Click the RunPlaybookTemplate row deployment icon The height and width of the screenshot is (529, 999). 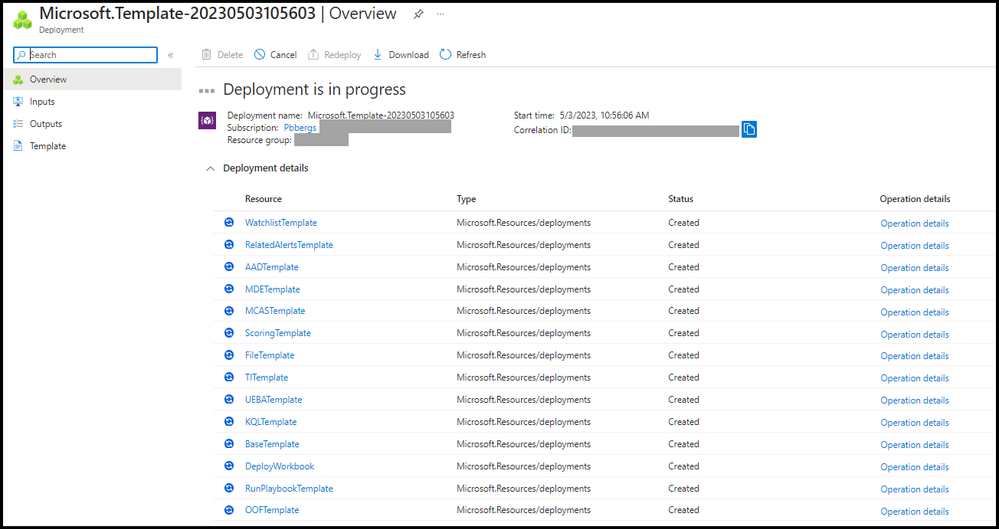click(x=229, y=488)
